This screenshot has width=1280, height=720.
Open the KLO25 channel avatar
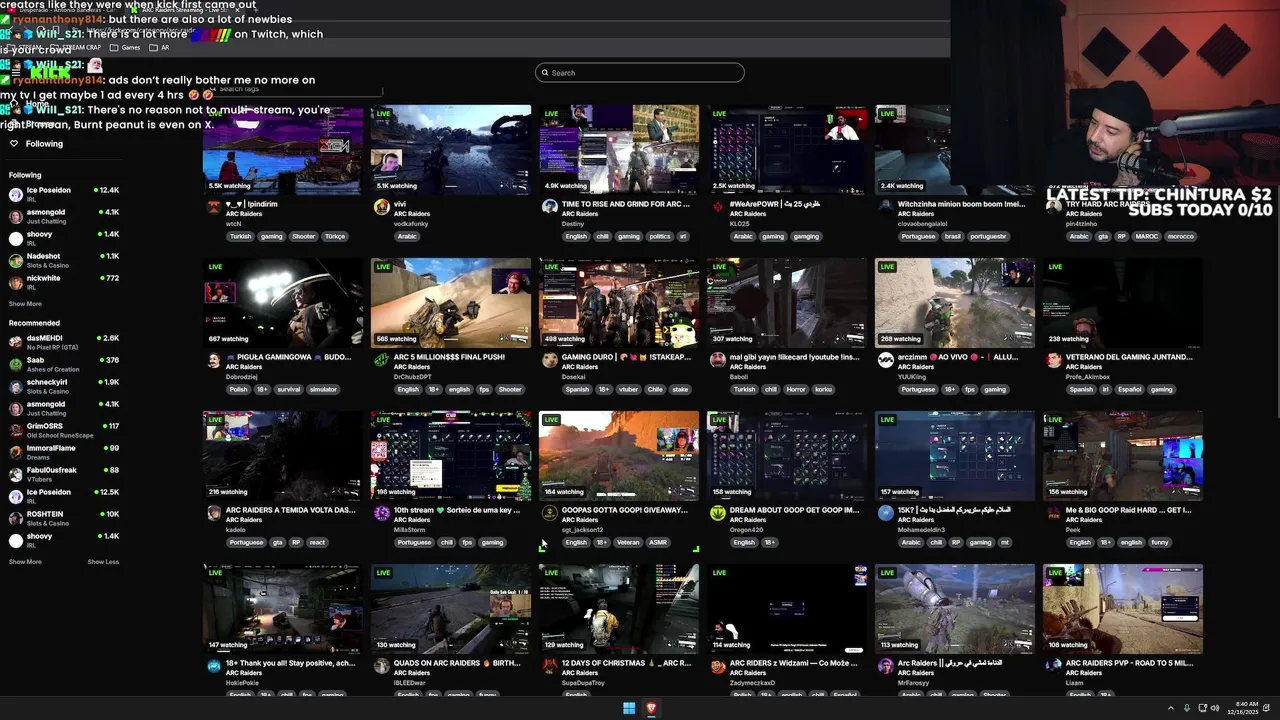pos(718,207)
